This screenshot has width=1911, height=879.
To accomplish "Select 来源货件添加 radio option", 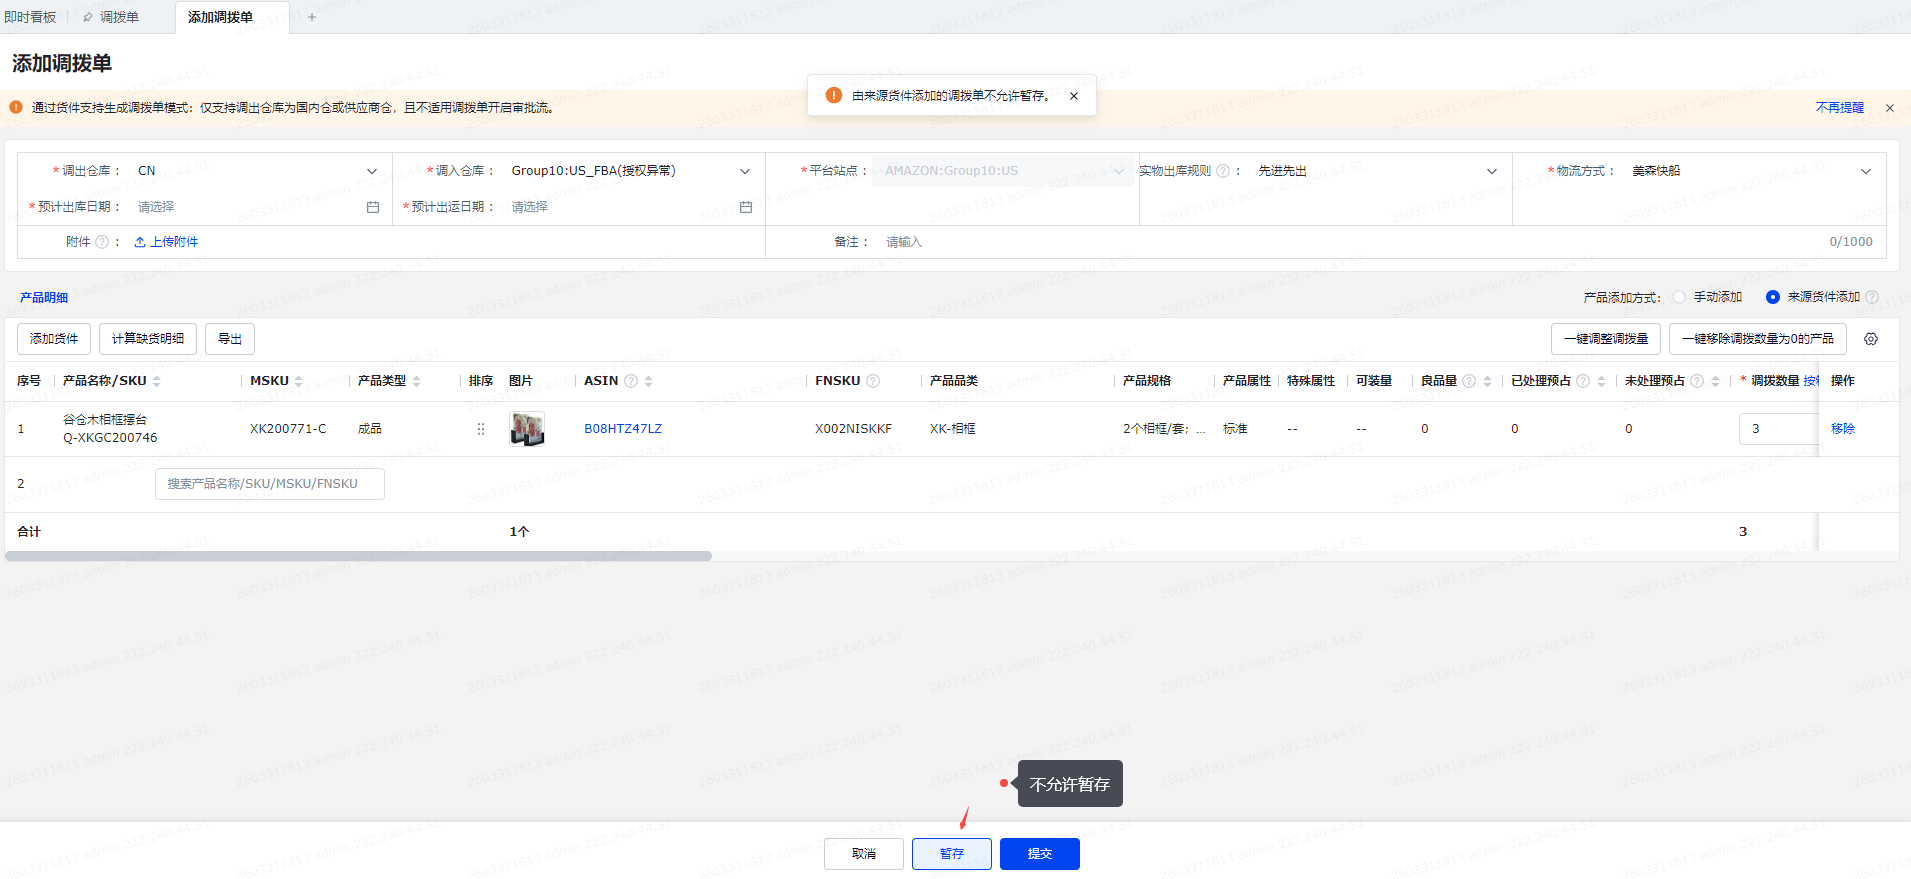I will click(1773, 297).
